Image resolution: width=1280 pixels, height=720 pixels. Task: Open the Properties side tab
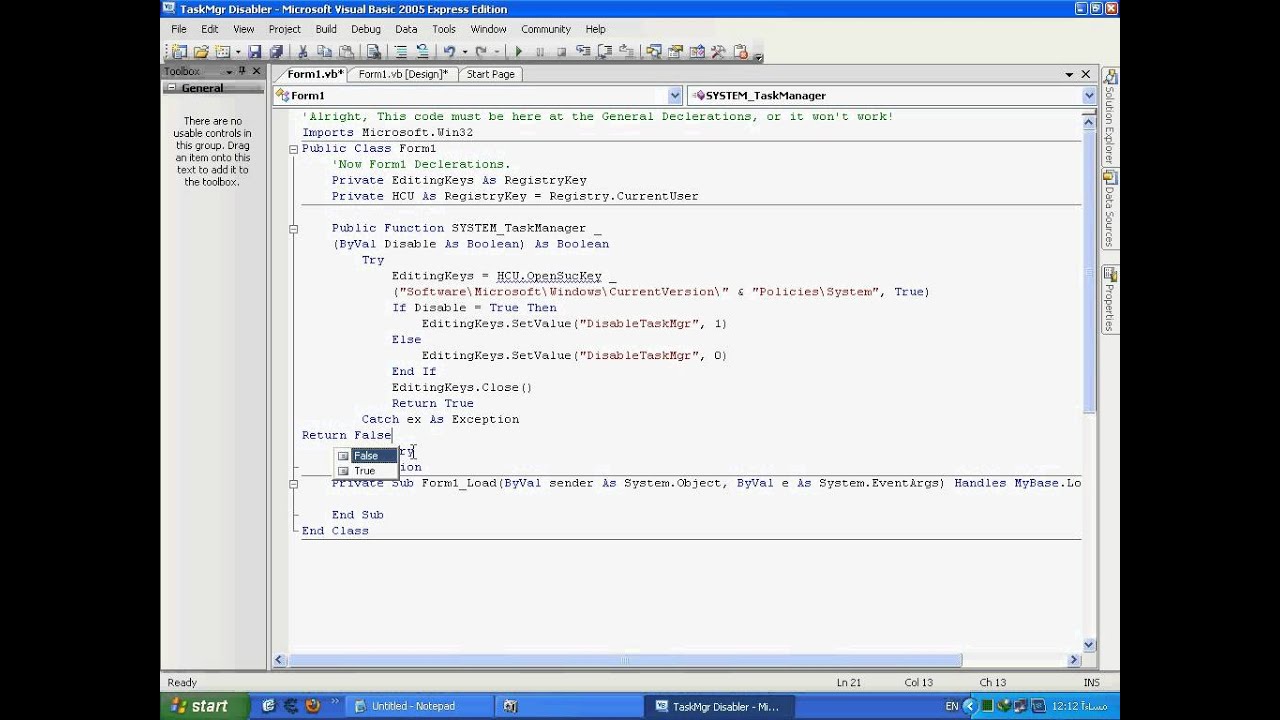[x=1109, y=300]
